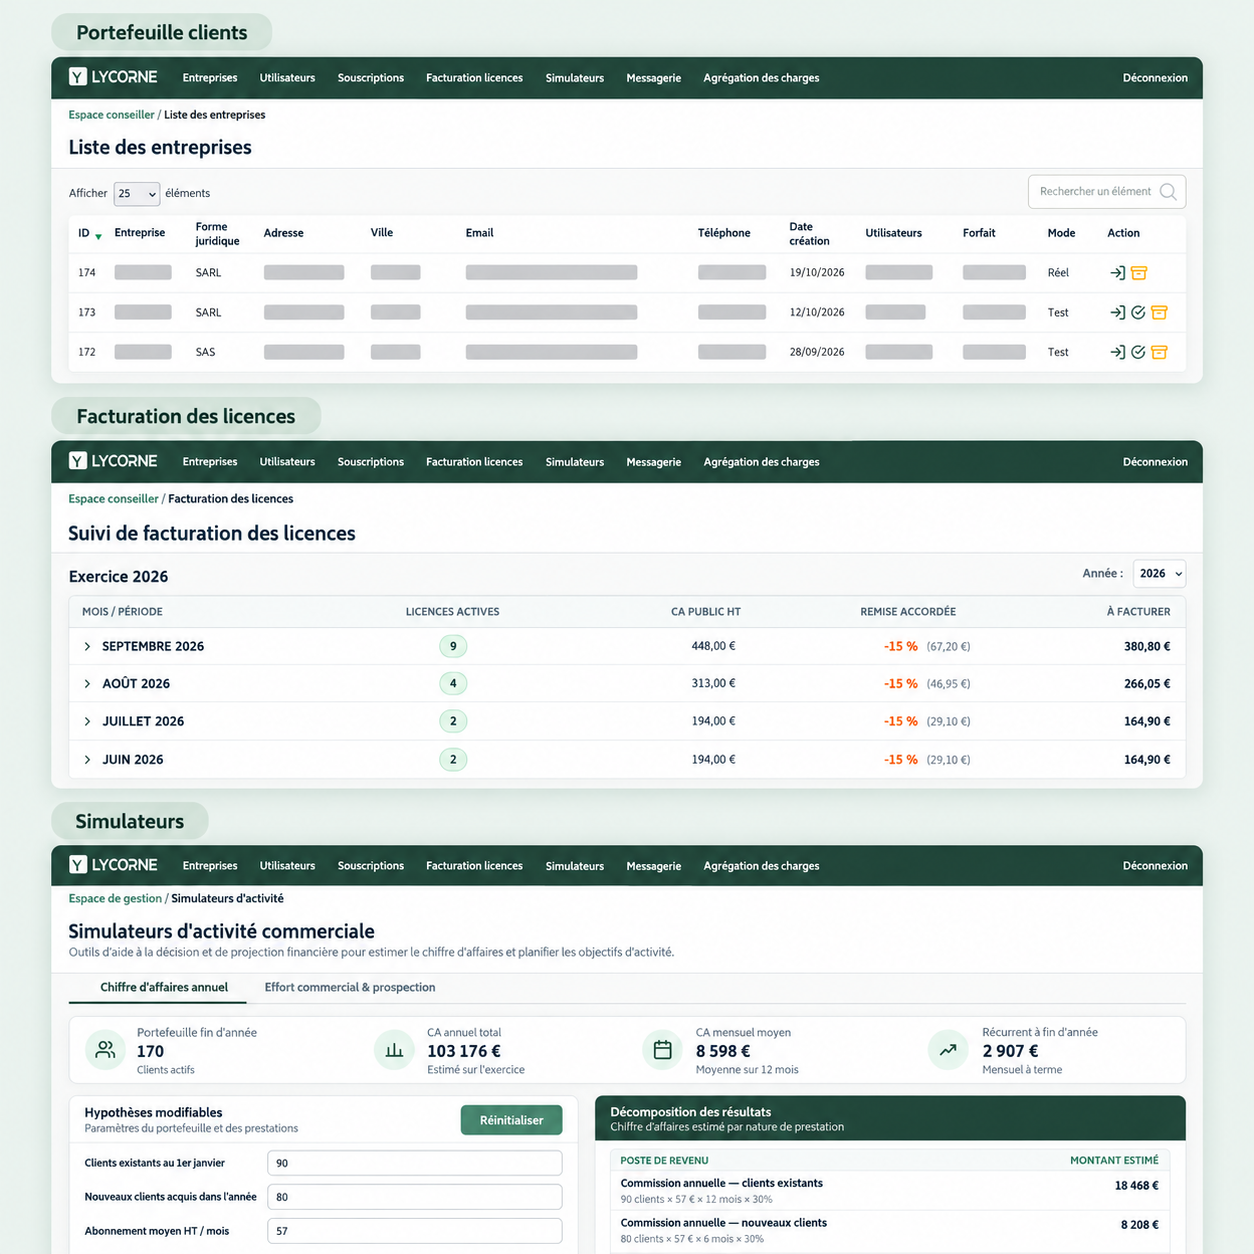
Task: Click the Espace de gestion breadcrumb link
Action: click(x=115, y=899)
